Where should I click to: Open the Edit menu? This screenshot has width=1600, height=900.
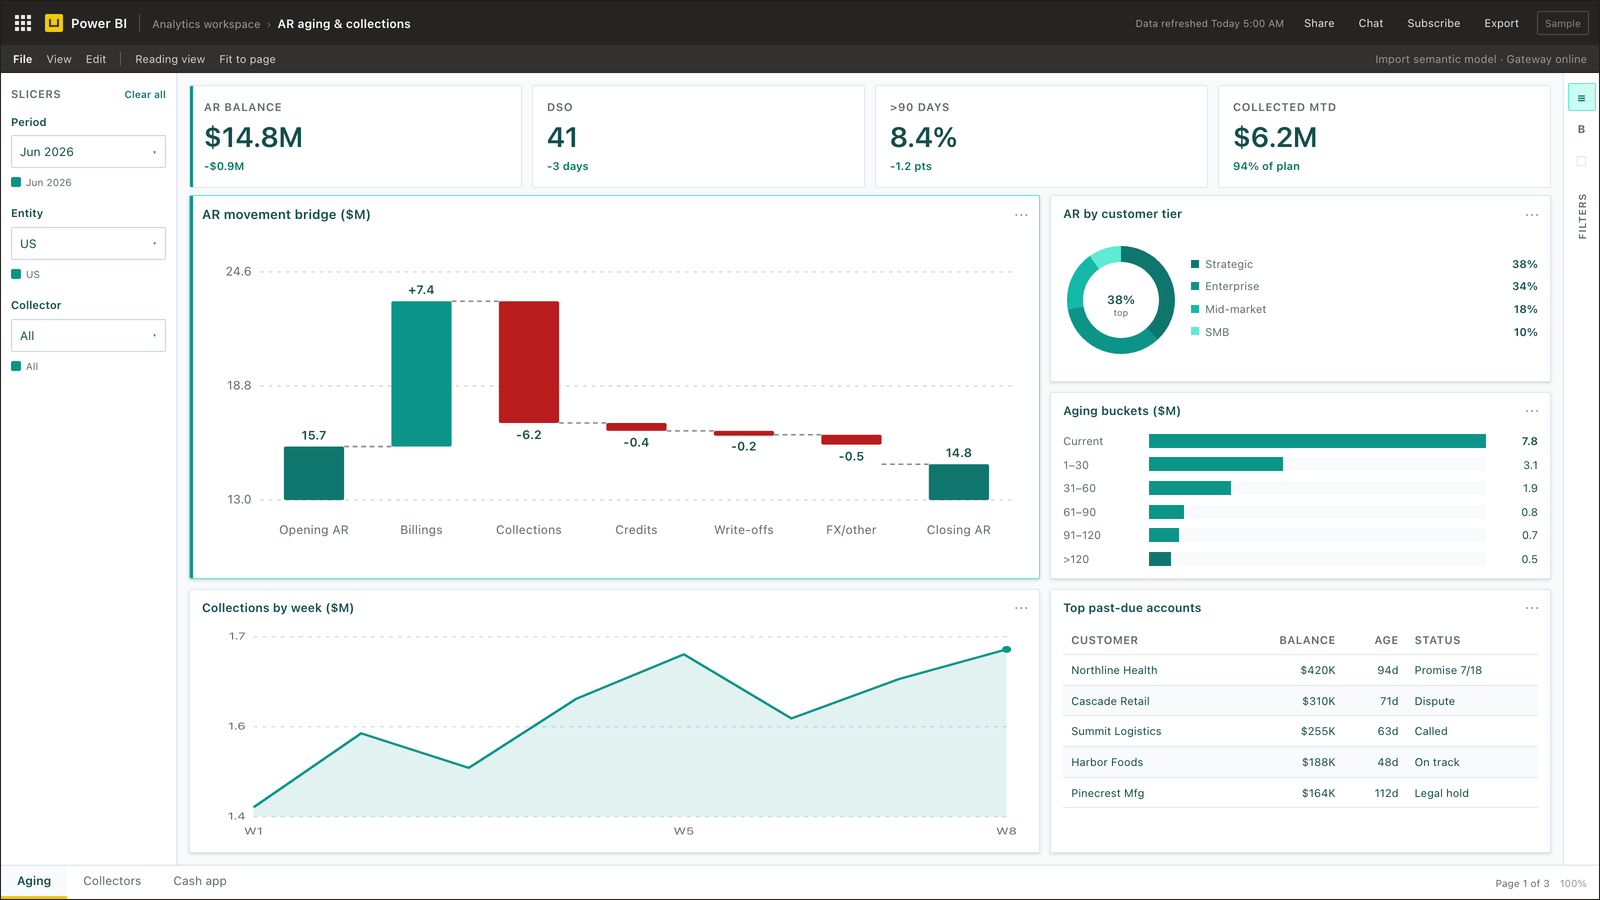pyautogui.click(x=96, y=59)
